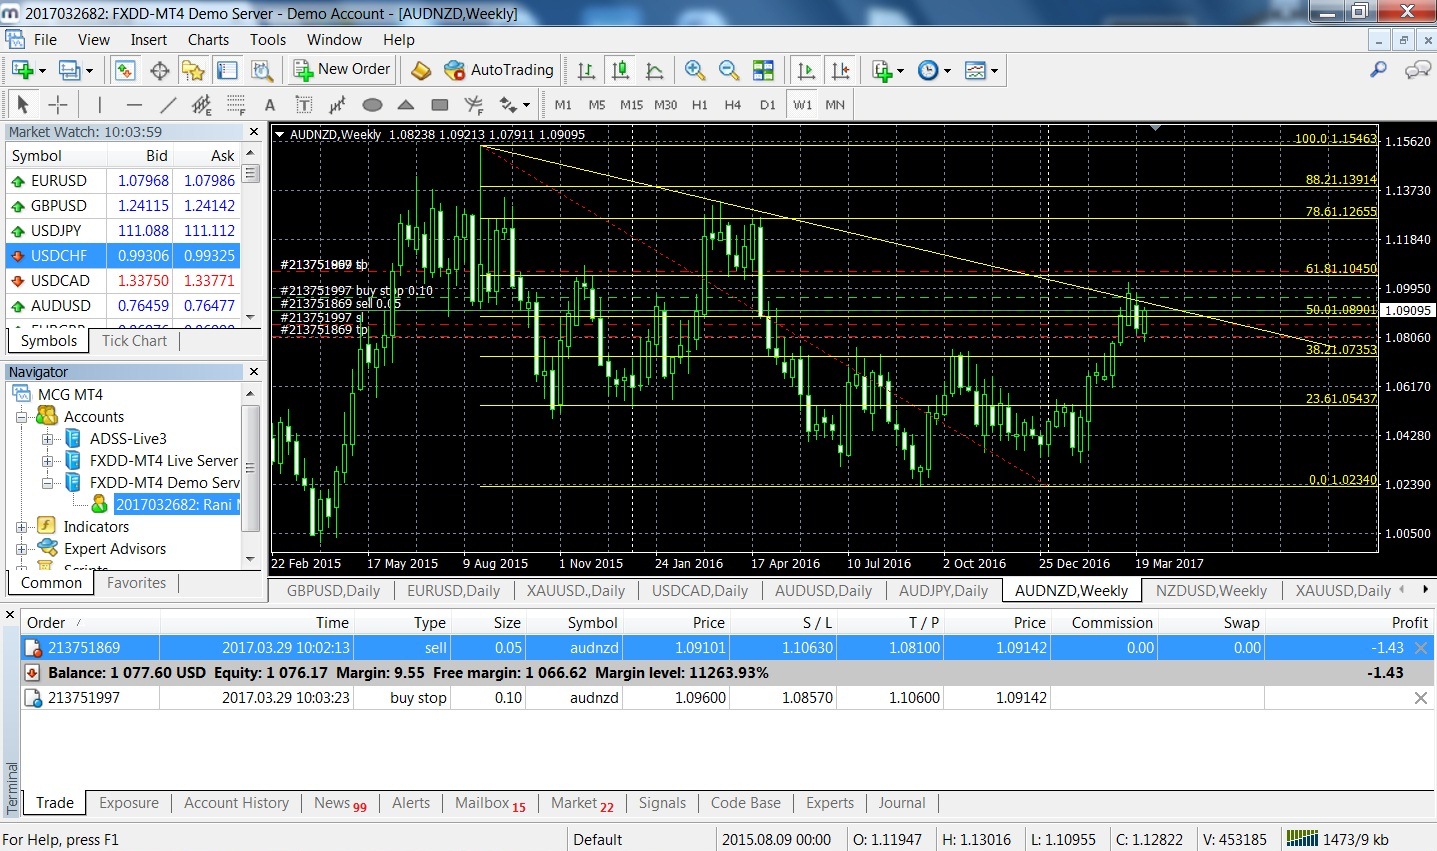
Task: Select the Andrews Pitchfork tool
Action: click(474, 104)
